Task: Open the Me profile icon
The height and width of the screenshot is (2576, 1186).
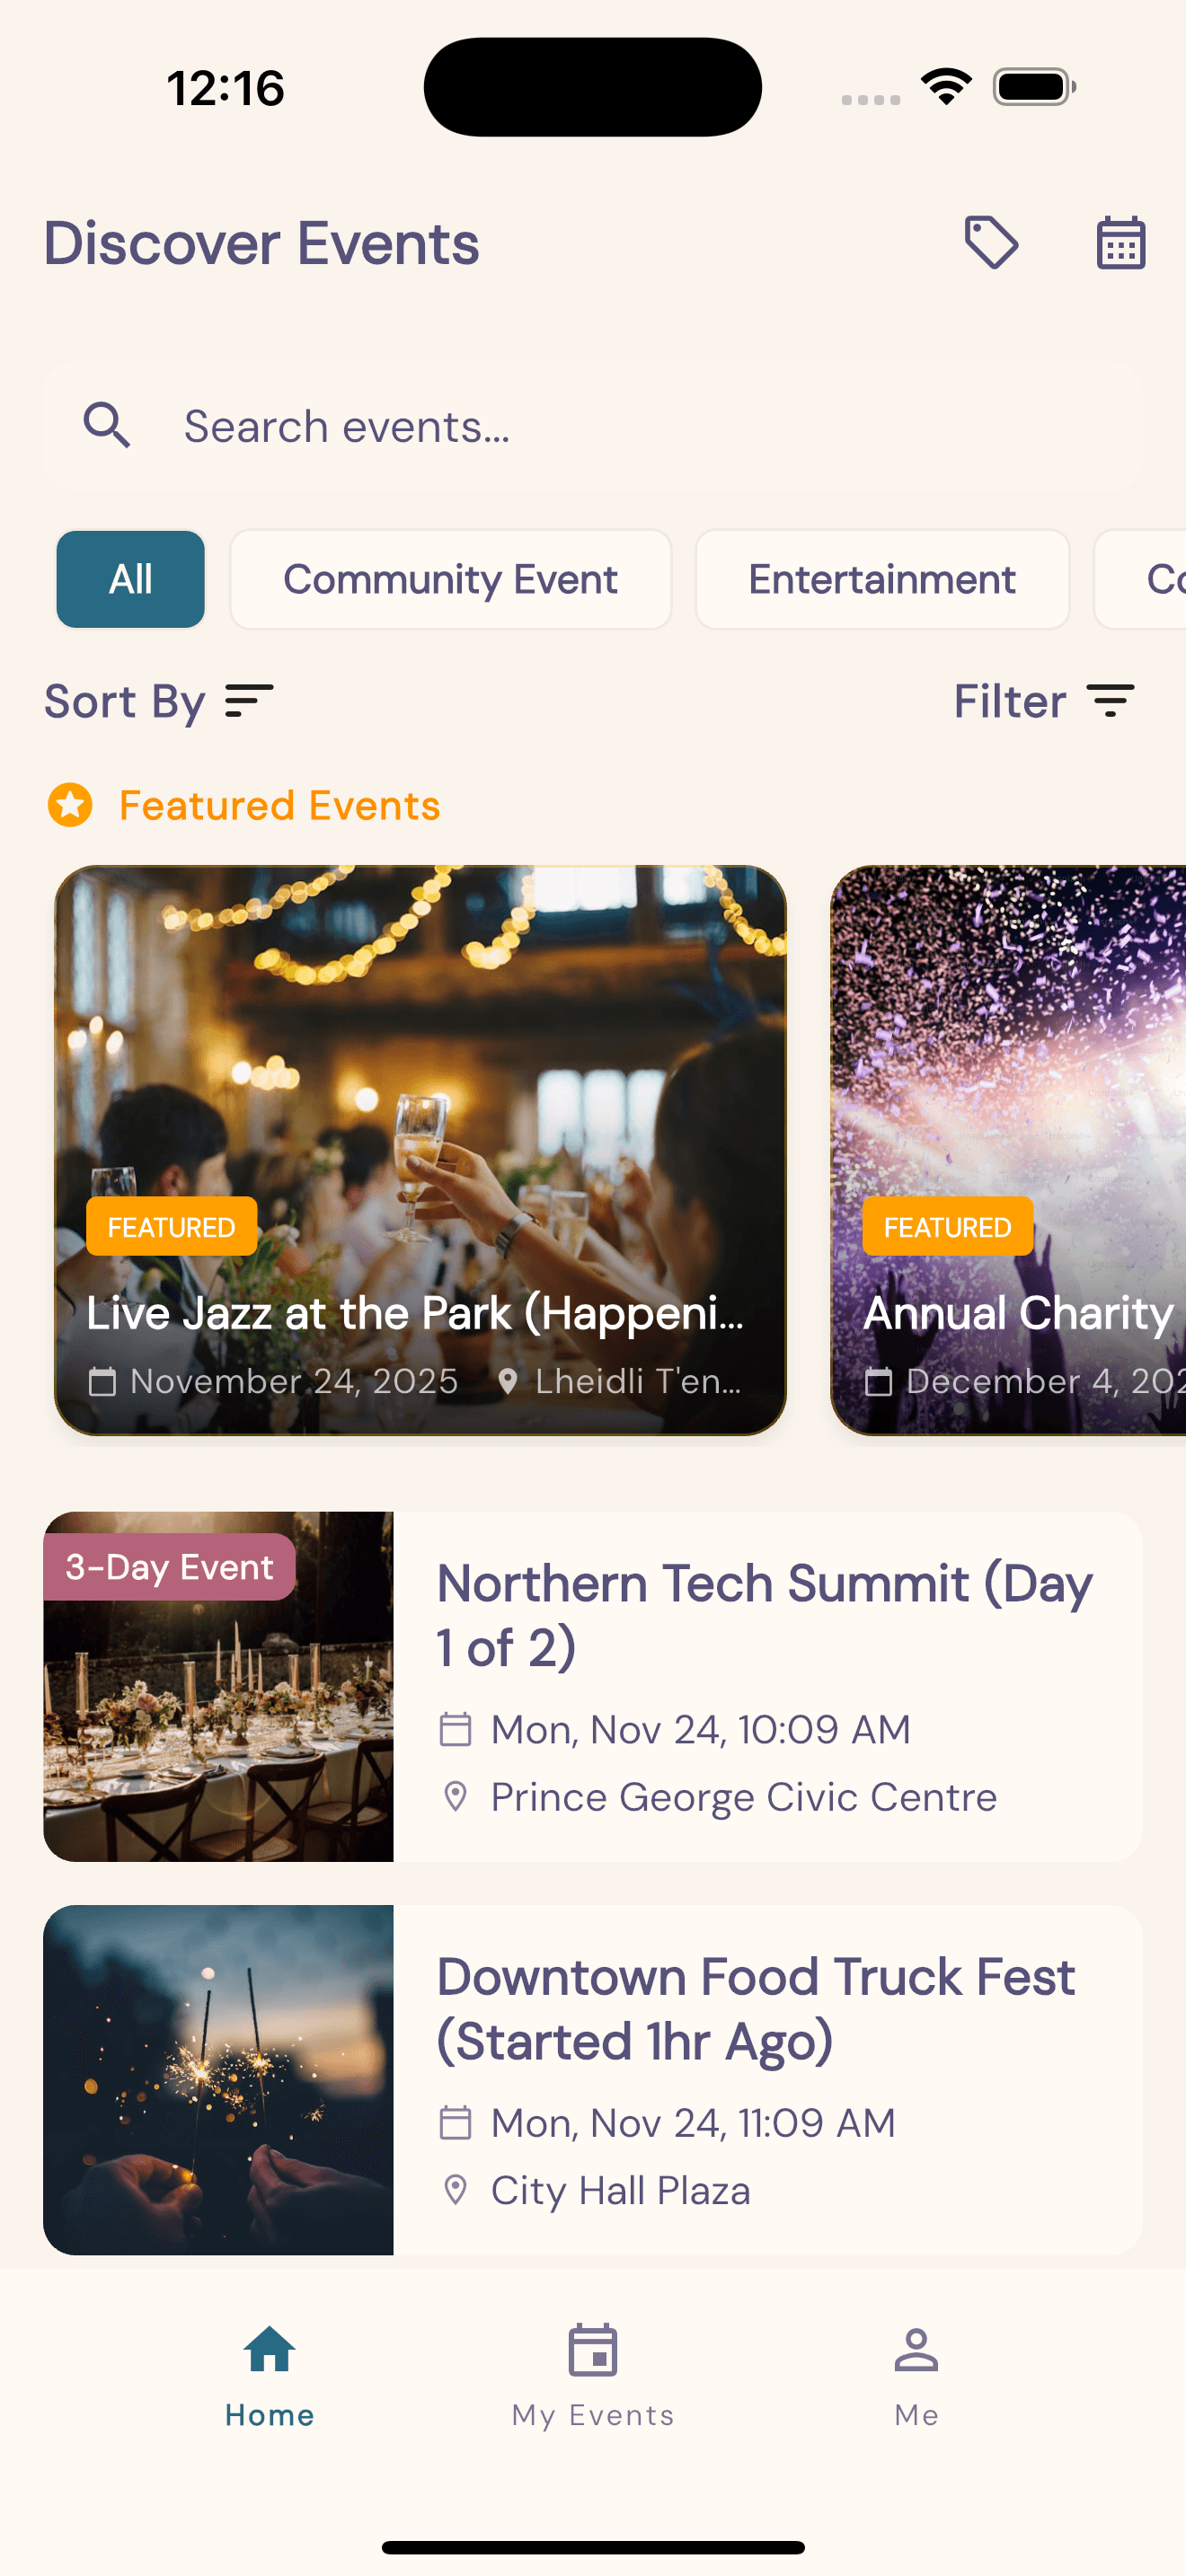Action: pos(916,2349)
